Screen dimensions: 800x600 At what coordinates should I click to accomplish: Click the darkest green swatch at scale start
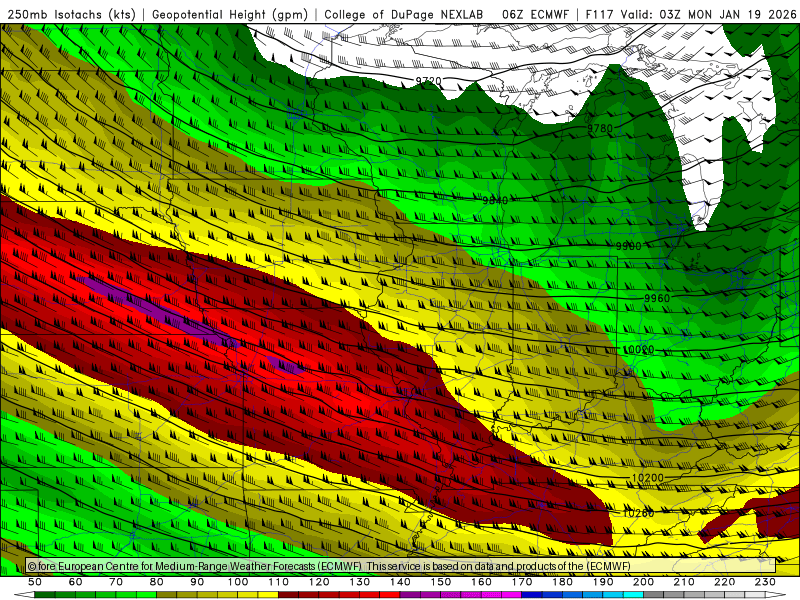pyautogui.click(x=45, y=595)
